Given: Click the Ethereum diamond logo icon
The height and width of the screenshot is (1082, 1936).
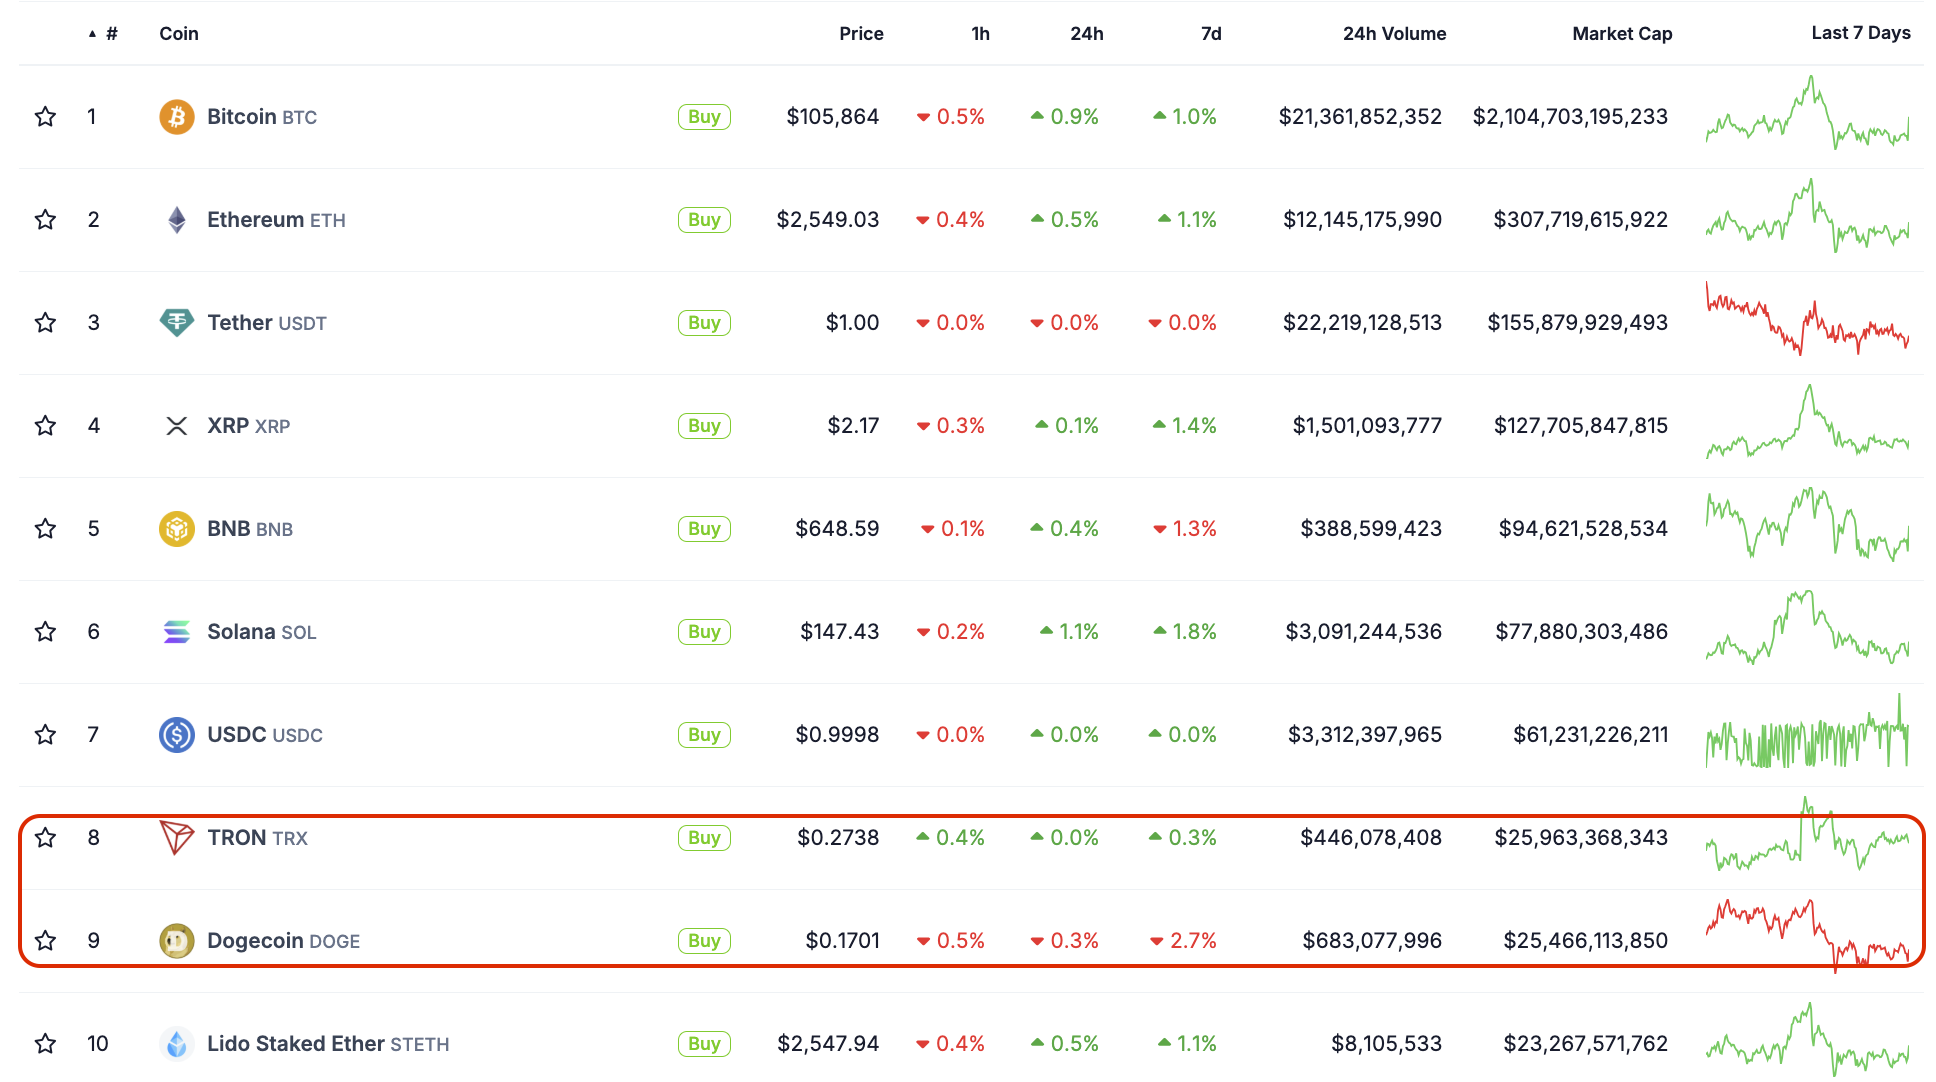Looking at the screenshot, I should pos(177,220).
